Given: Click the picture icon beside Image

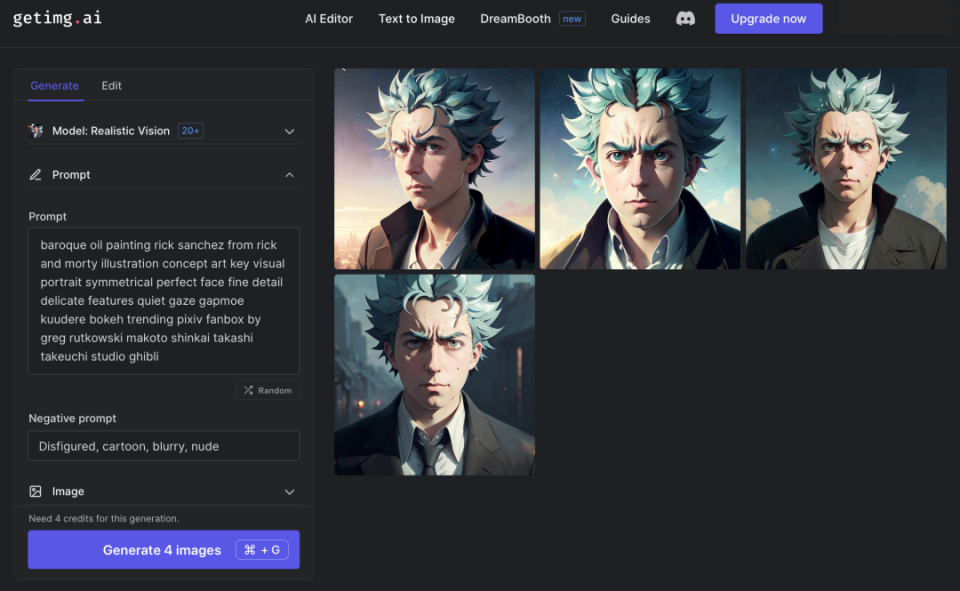Looking at the screenshot, I should point(36,491).
